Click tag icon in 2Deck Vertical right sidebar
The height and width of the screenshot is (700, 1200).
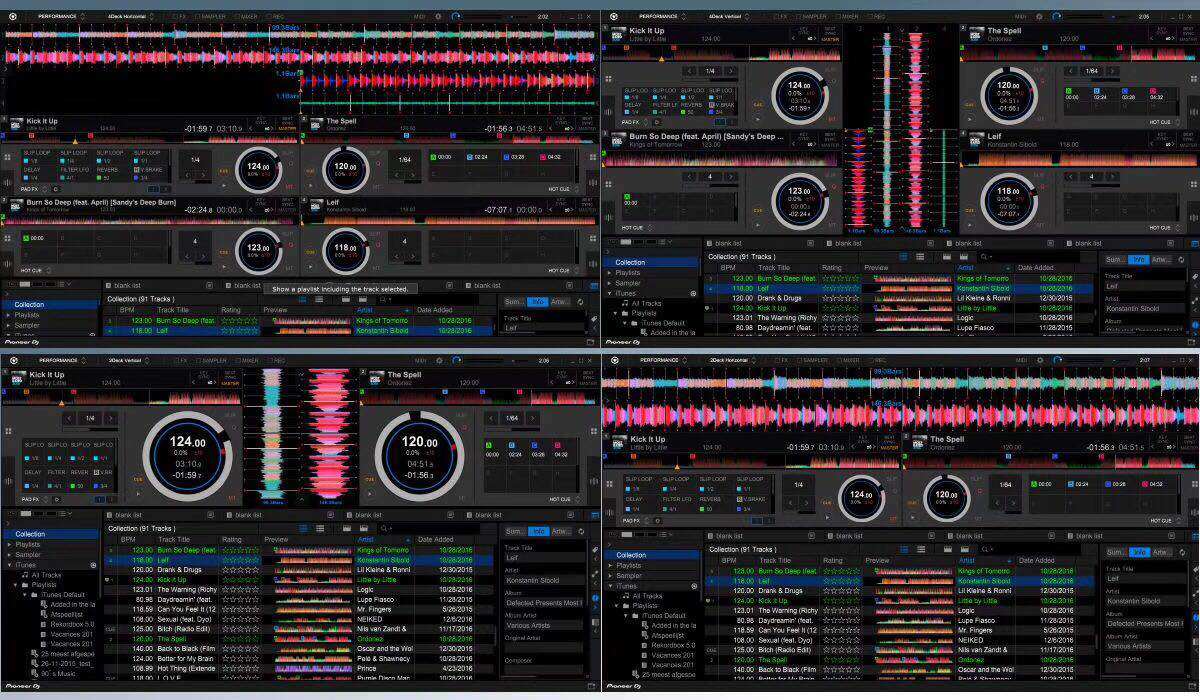[595, 548]
